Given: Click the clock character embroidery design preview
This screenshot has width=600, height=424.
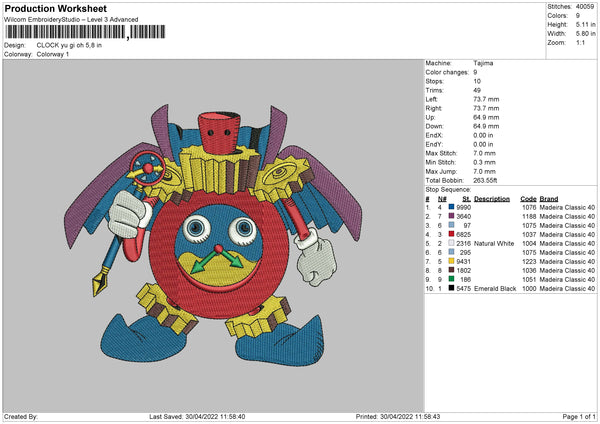Looking at the screenshot, I should (213, 234).
